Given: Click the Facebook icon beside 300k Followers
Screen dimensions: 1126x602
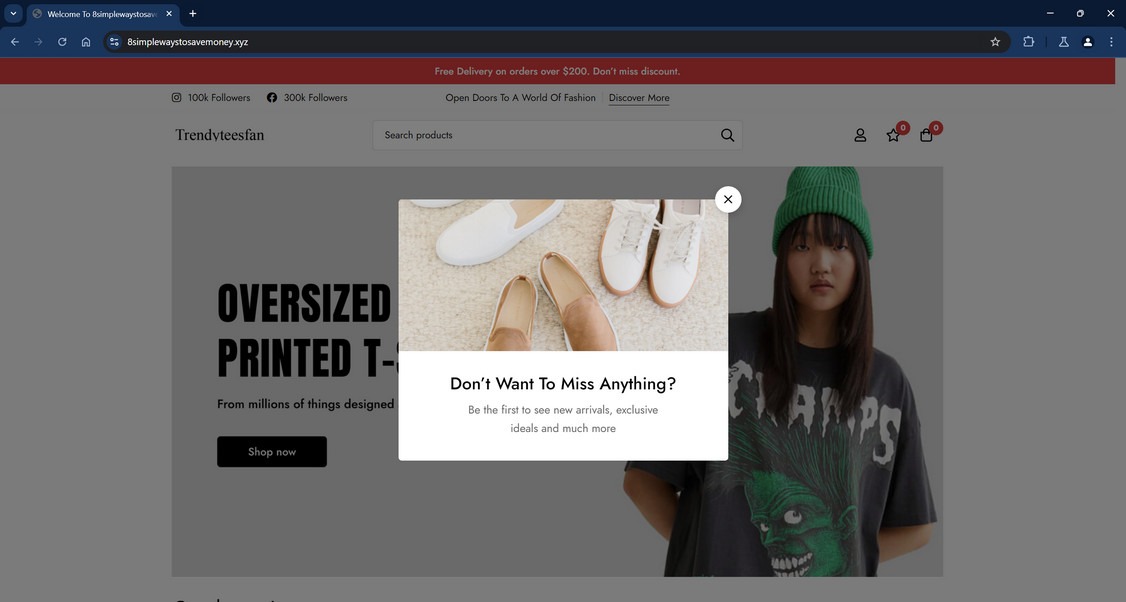Looking at the screenshot, I should click(x=271, y=98).
